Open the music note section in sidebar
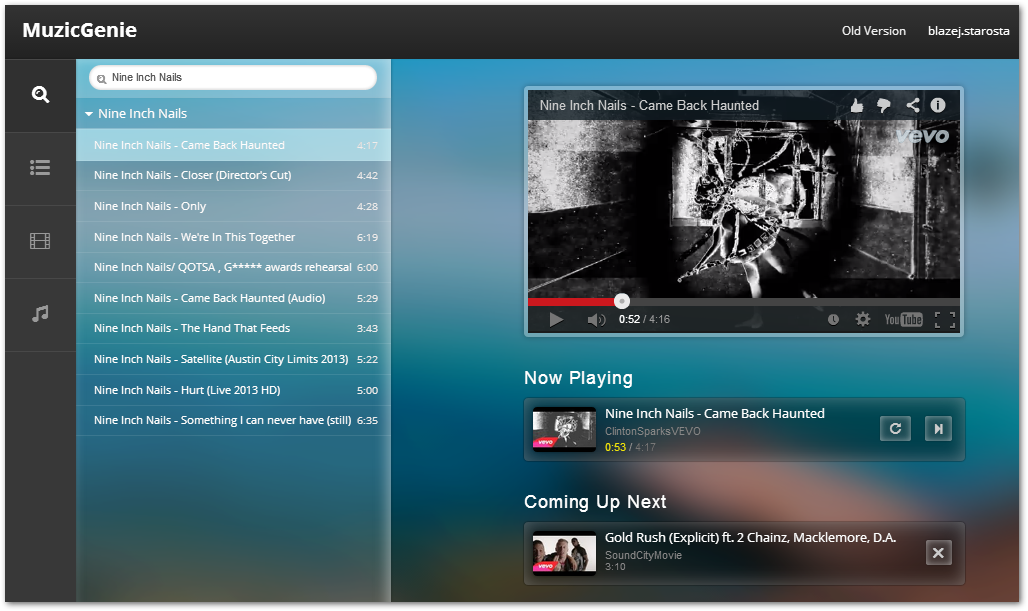Image resolution: width=1028 pixels, height=611 pixels. pyautogui.click(x=41, y=314)
